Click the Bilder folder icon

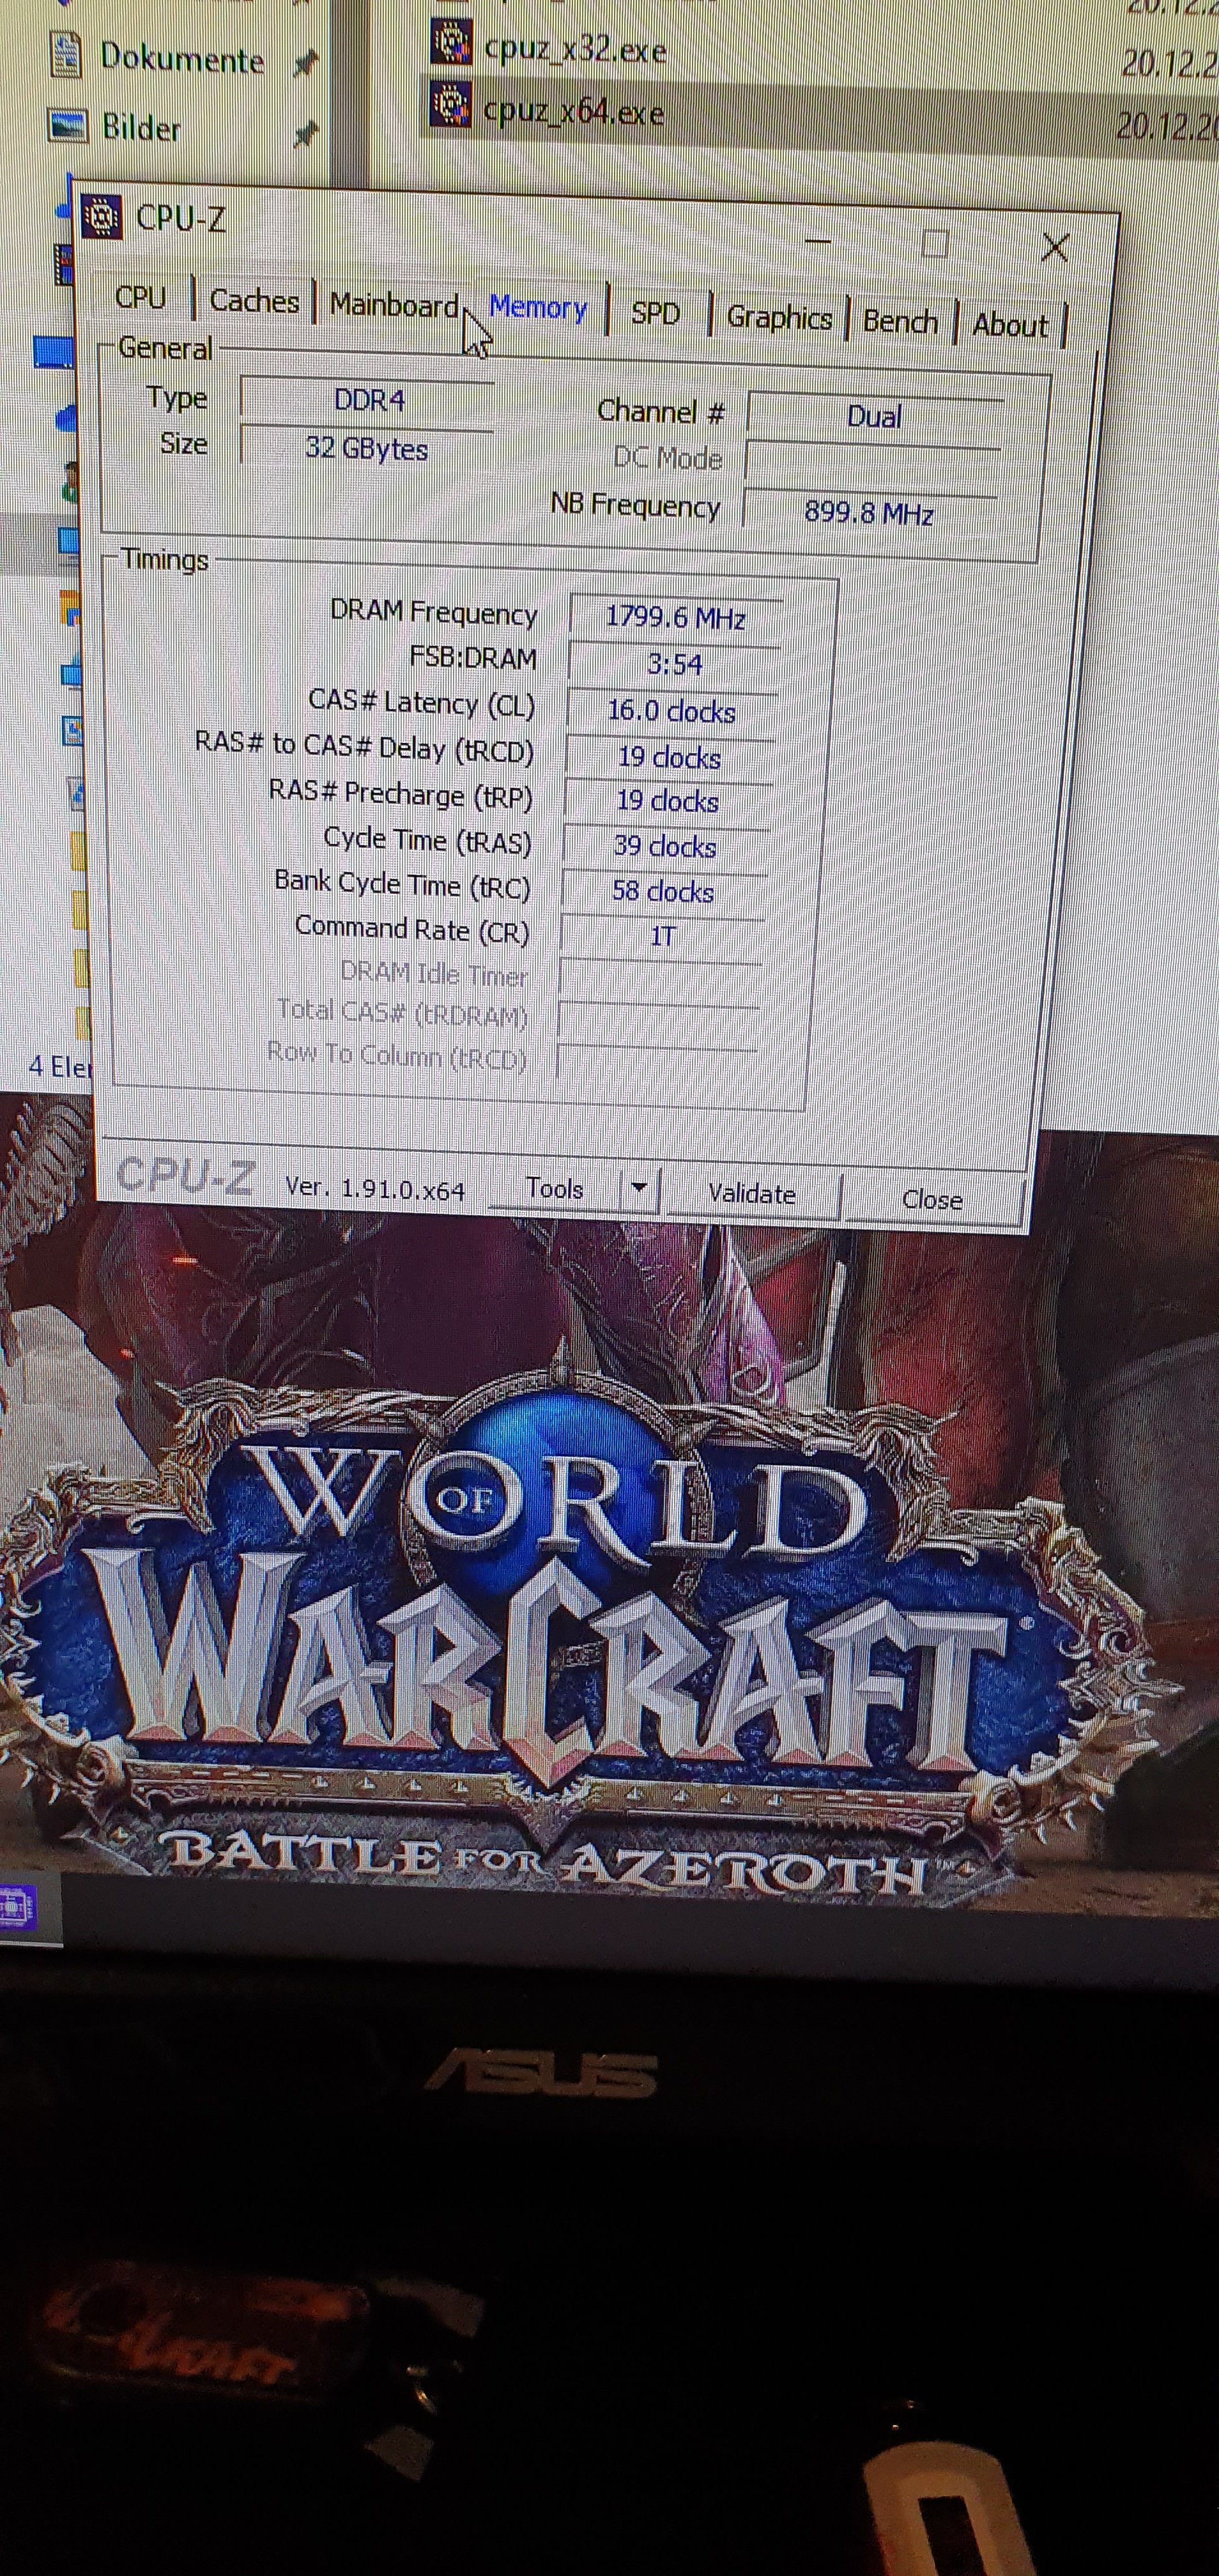click(x=68, y=126)
